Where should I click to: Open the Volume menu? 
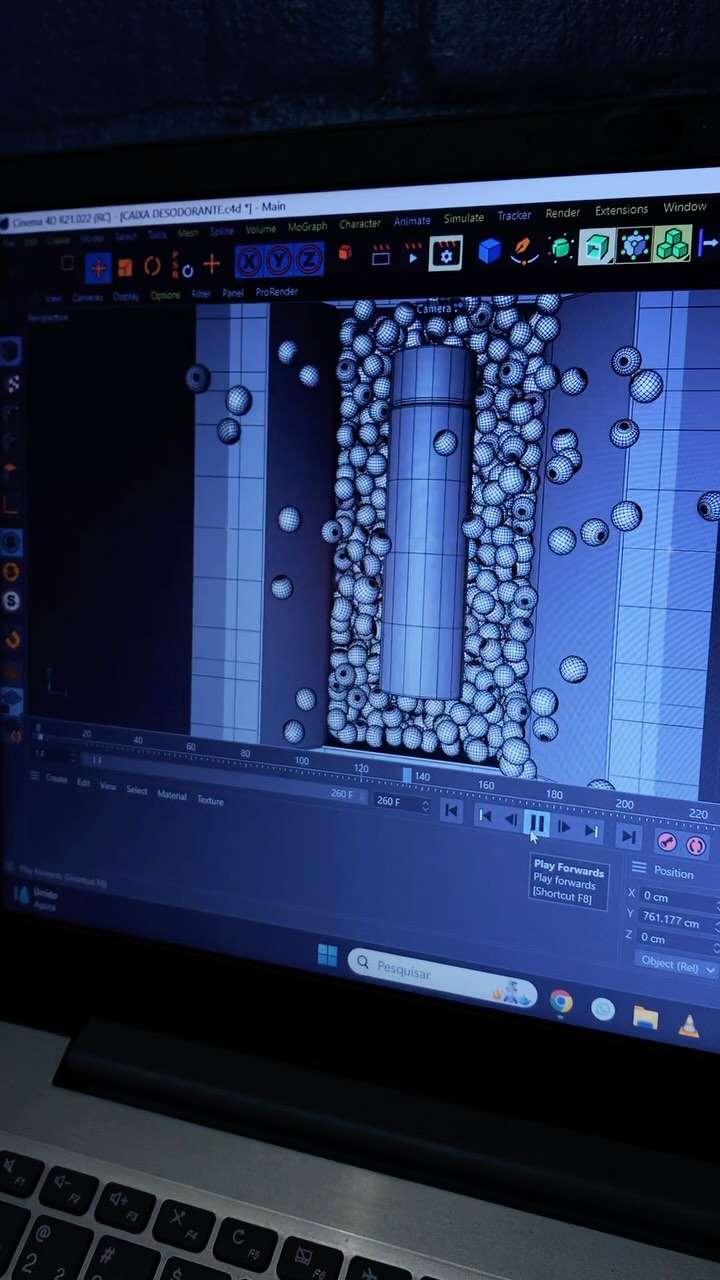pyautogui.click(x=260, y=229)
